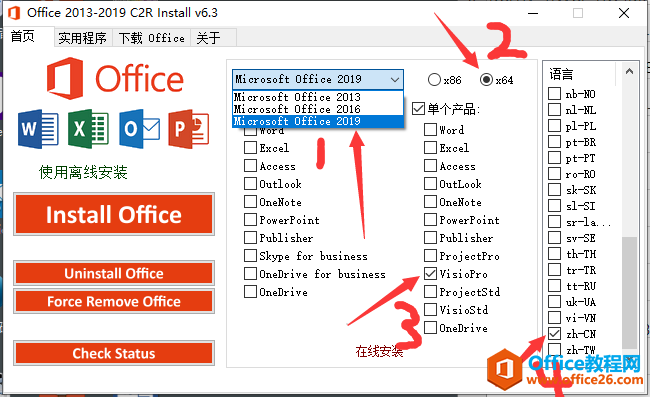Screen dimensions: 650x397
Task: Check the pl-PL language checkbox
Action: coord(554,126)
